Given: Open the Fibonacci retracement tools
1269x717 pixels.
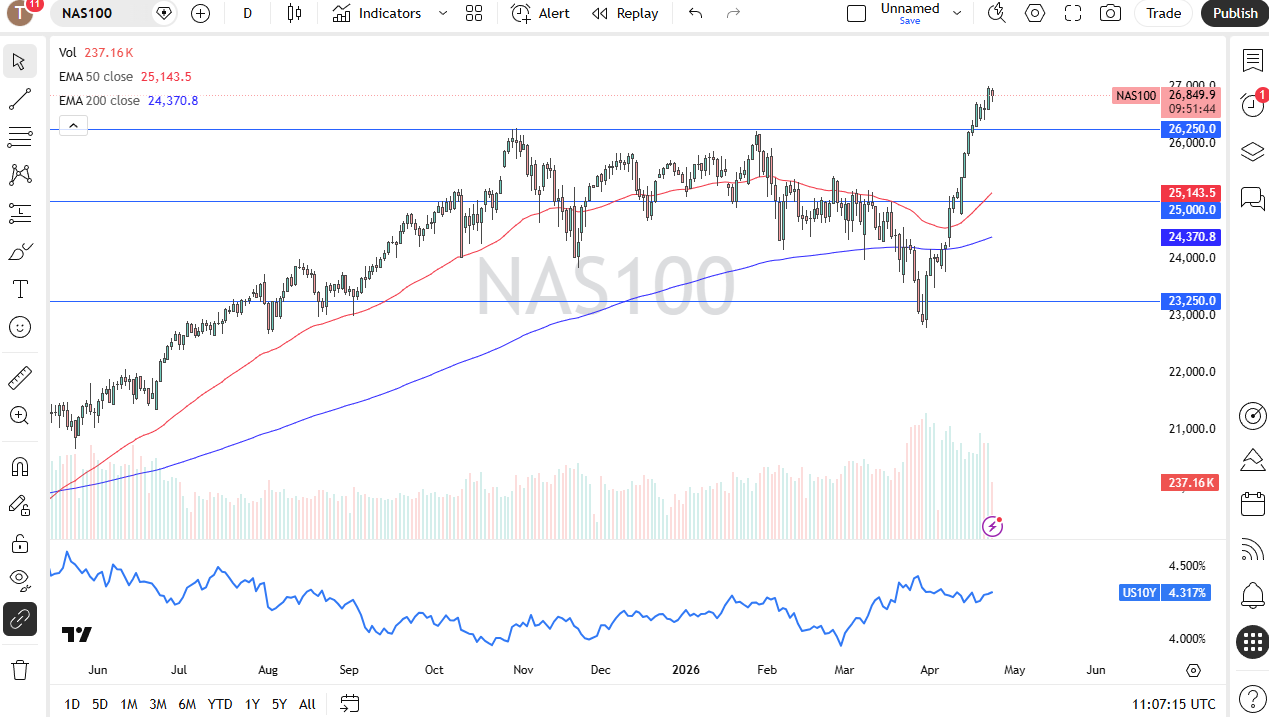Looking at the screenshot, I should point(19,137).
